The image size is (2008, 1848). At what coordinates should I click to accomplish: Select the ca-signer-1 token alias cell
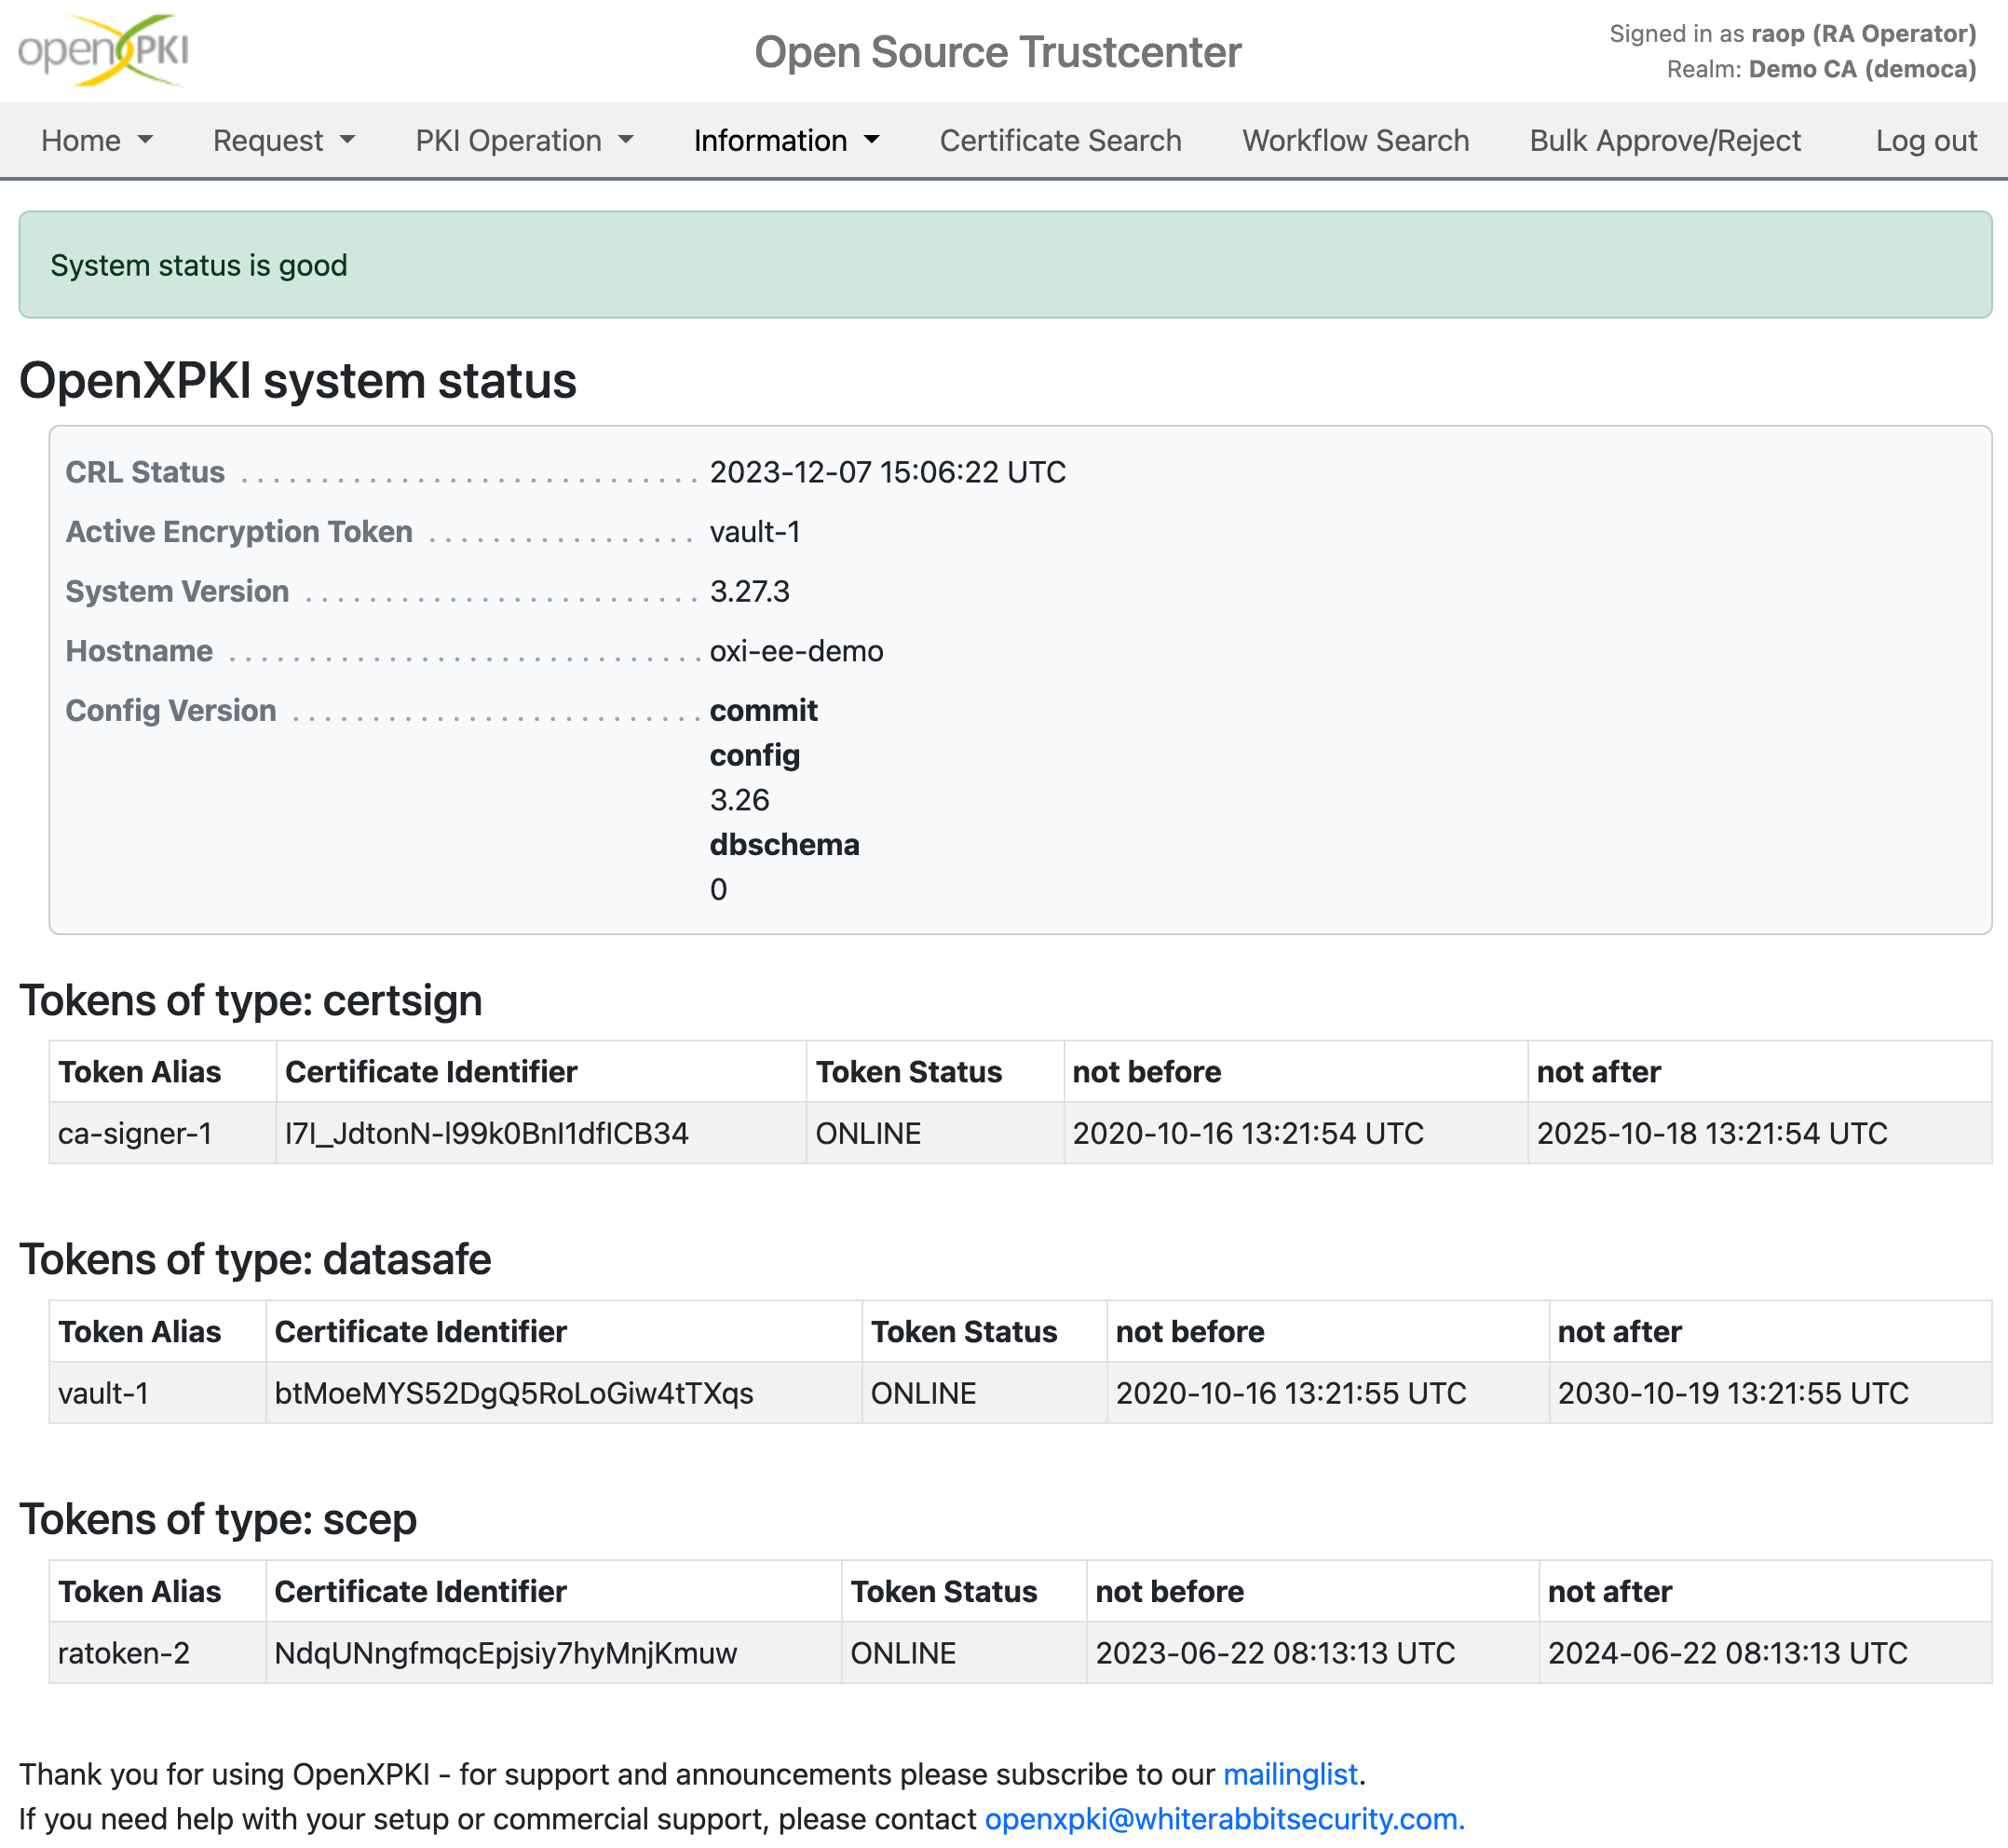tap(162, 1133)
